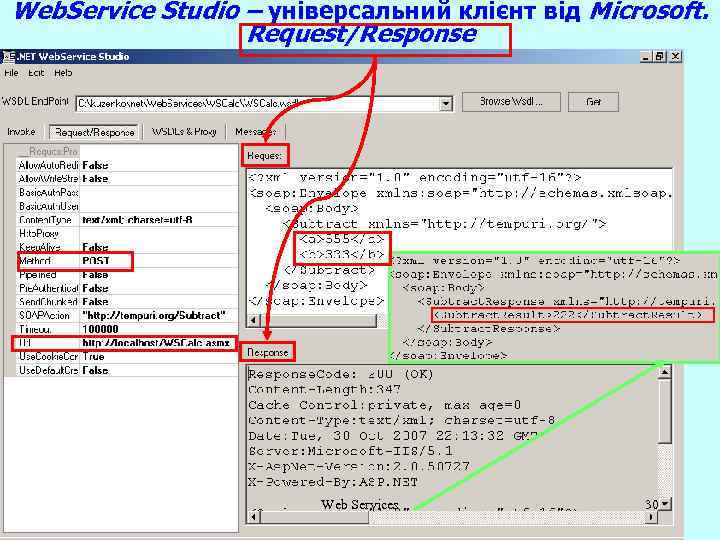Close the WebService Studio window

(x=675, y=57)
